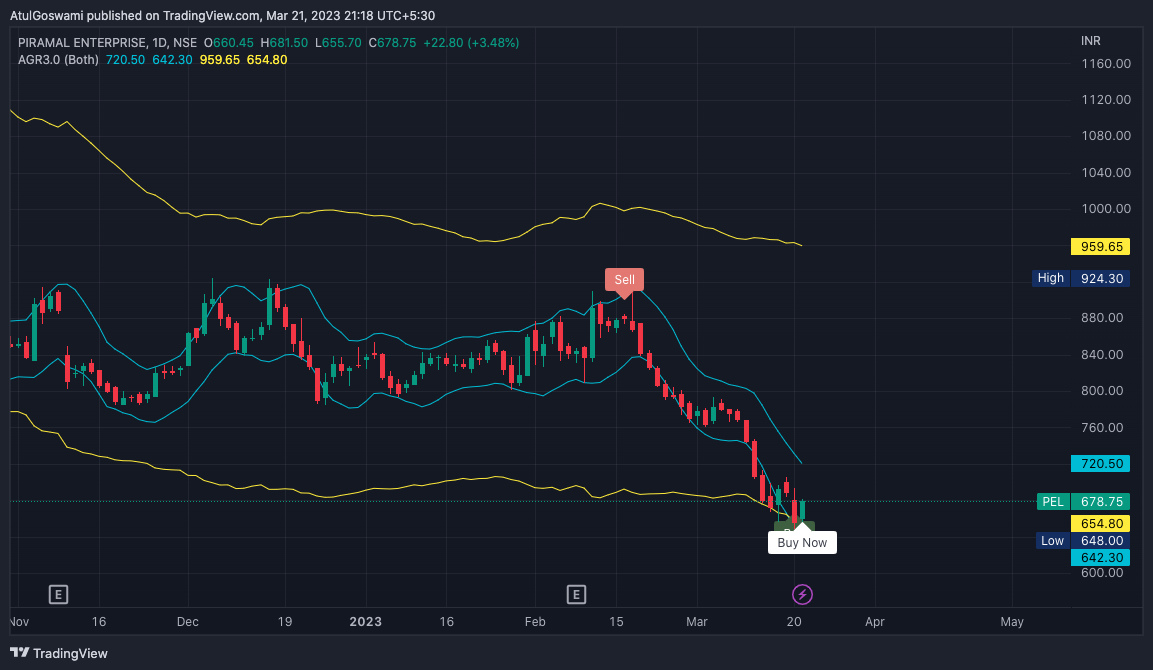Click the Feb label on time axis
This screenshot has height=670, width=1153.
click(535, 621)
